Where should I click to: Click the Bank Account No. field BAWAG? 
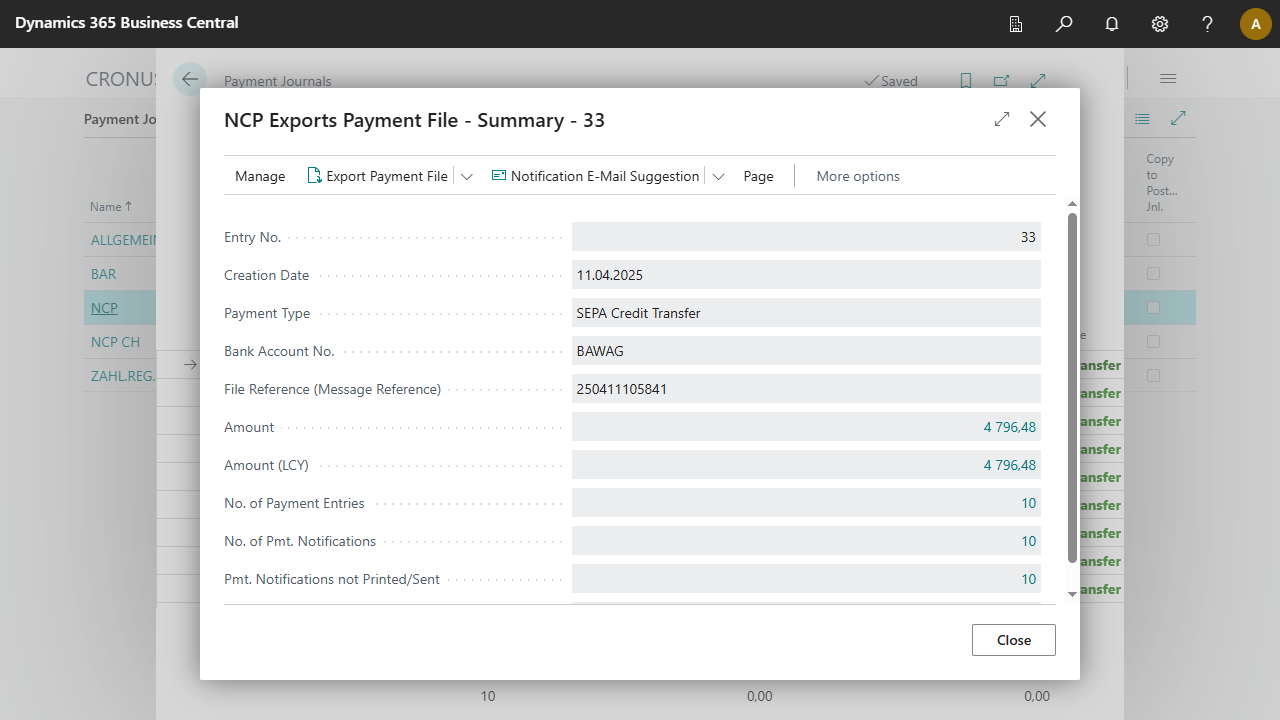click(806, 351)
